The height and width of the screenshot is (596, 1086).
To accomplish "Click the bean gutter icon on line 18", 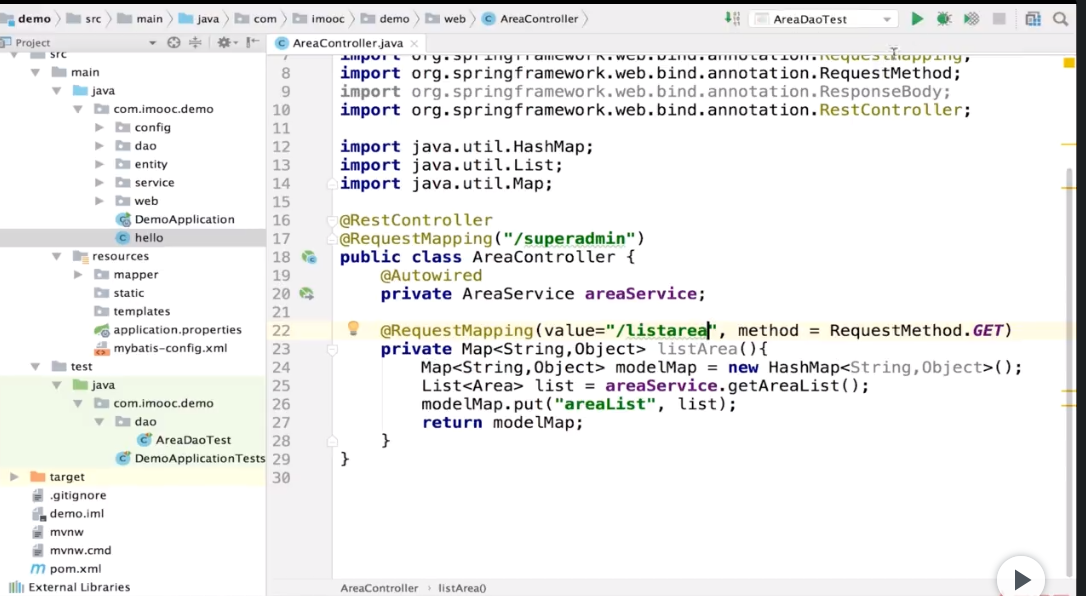I will (x=308, y=258).
